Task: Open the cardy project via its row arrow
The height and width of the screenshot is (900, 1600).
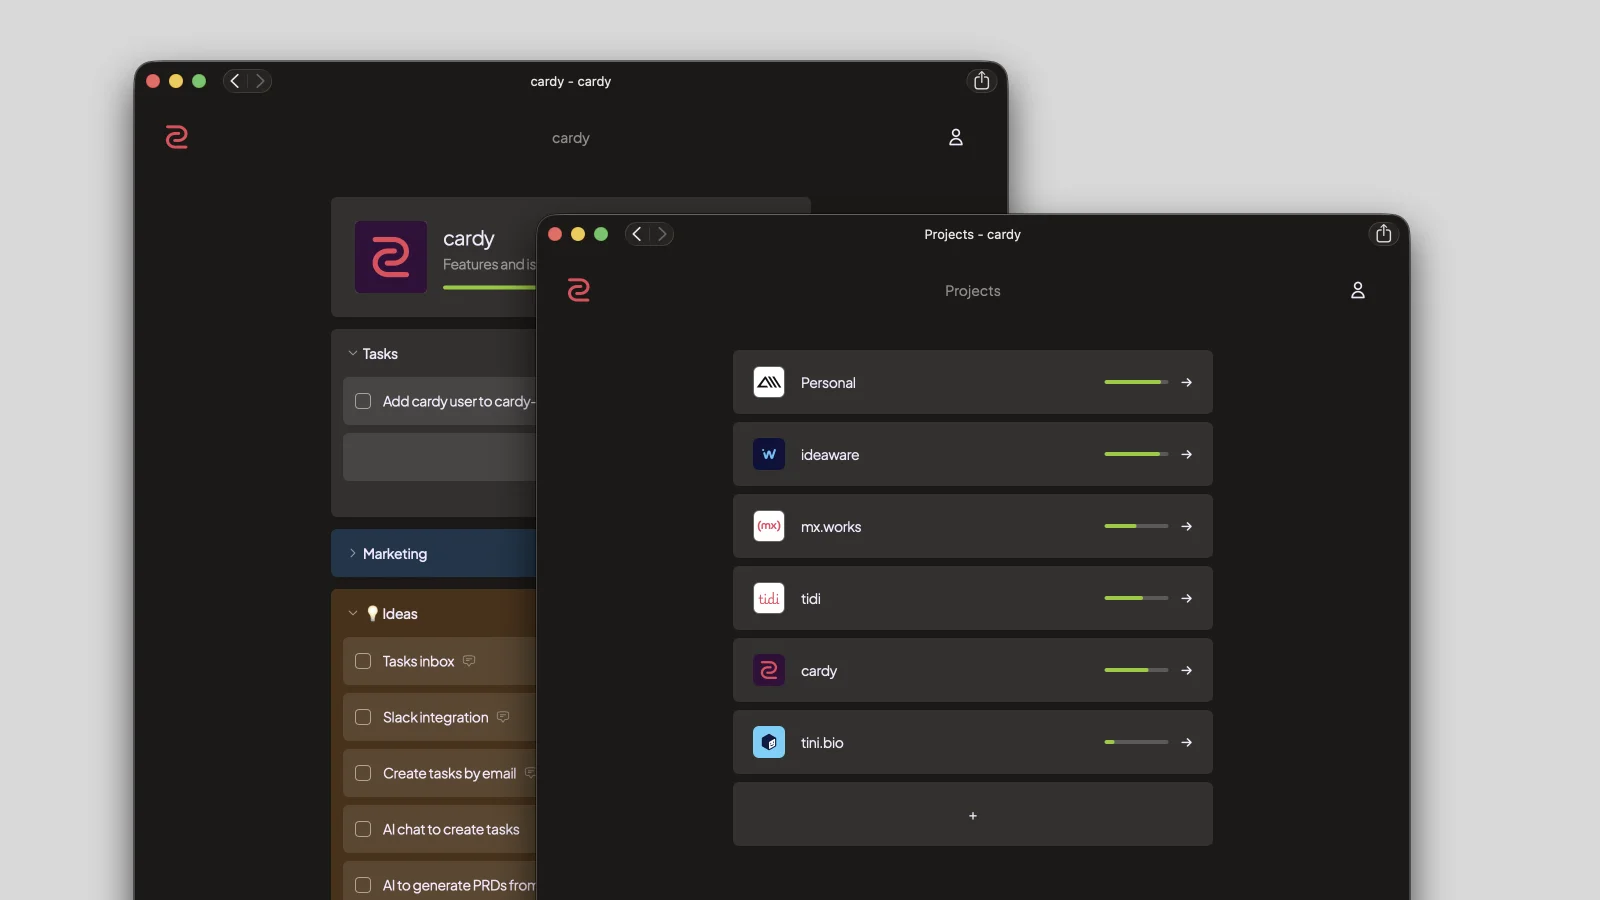Action: (1187, 670)
